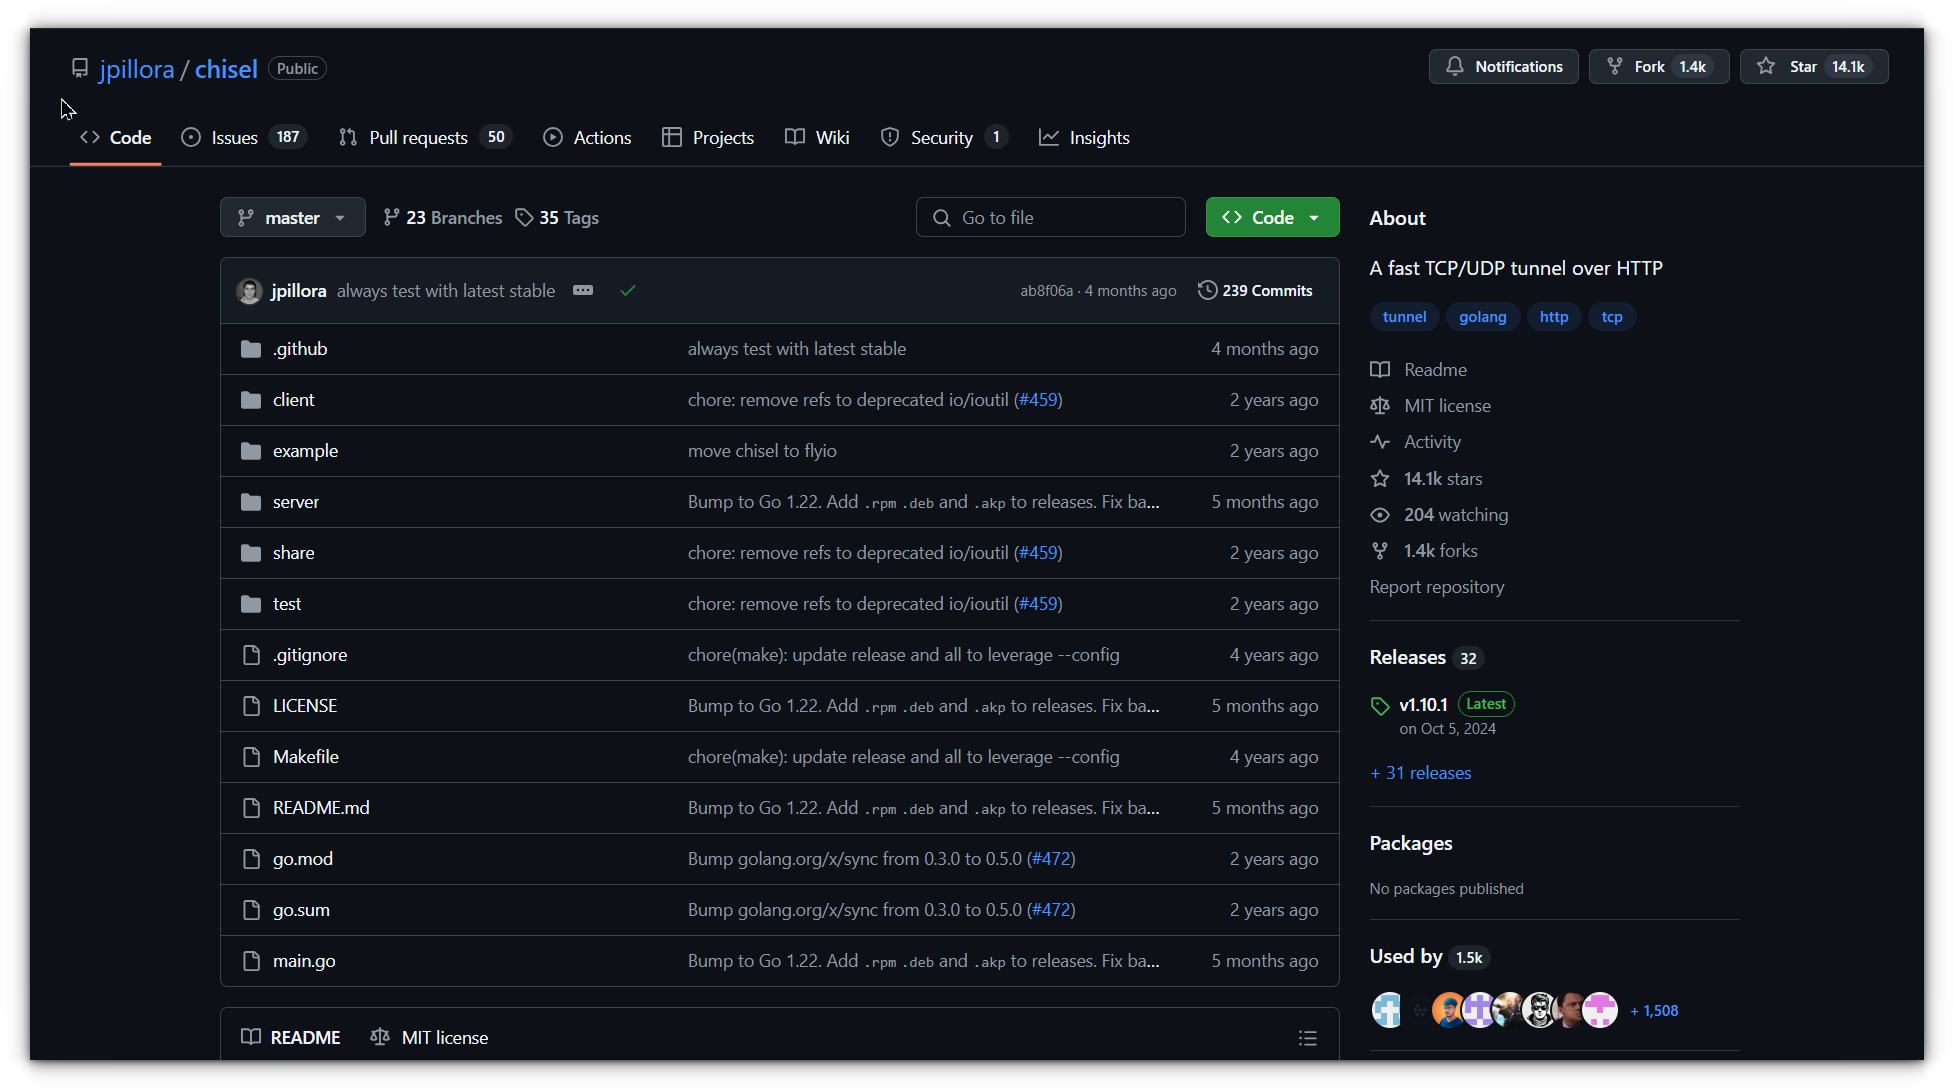
Task: Expand the master branch selector
Action: tap(291, 216)
